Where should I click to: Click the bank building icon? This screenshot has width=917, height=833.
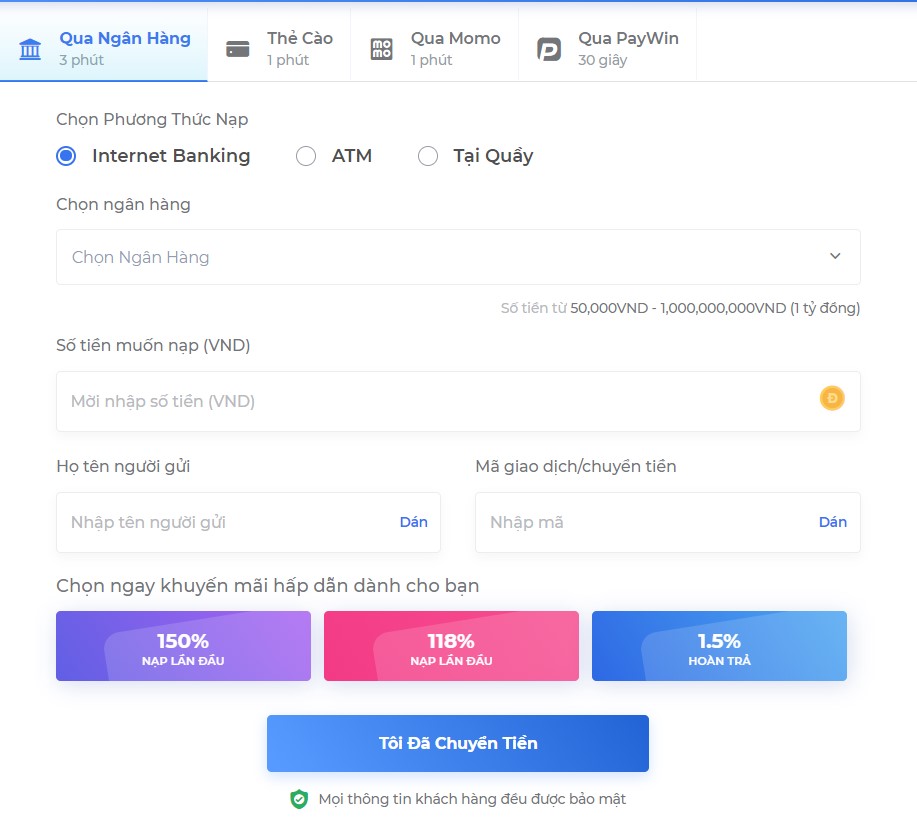click(30, 49)
